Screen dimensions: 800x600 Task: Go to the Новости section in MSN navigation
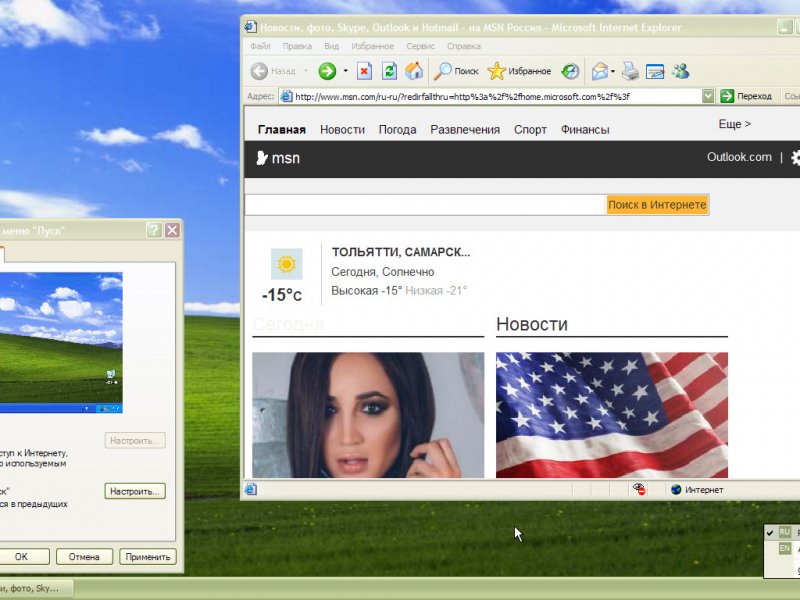[x=342, y=130]
